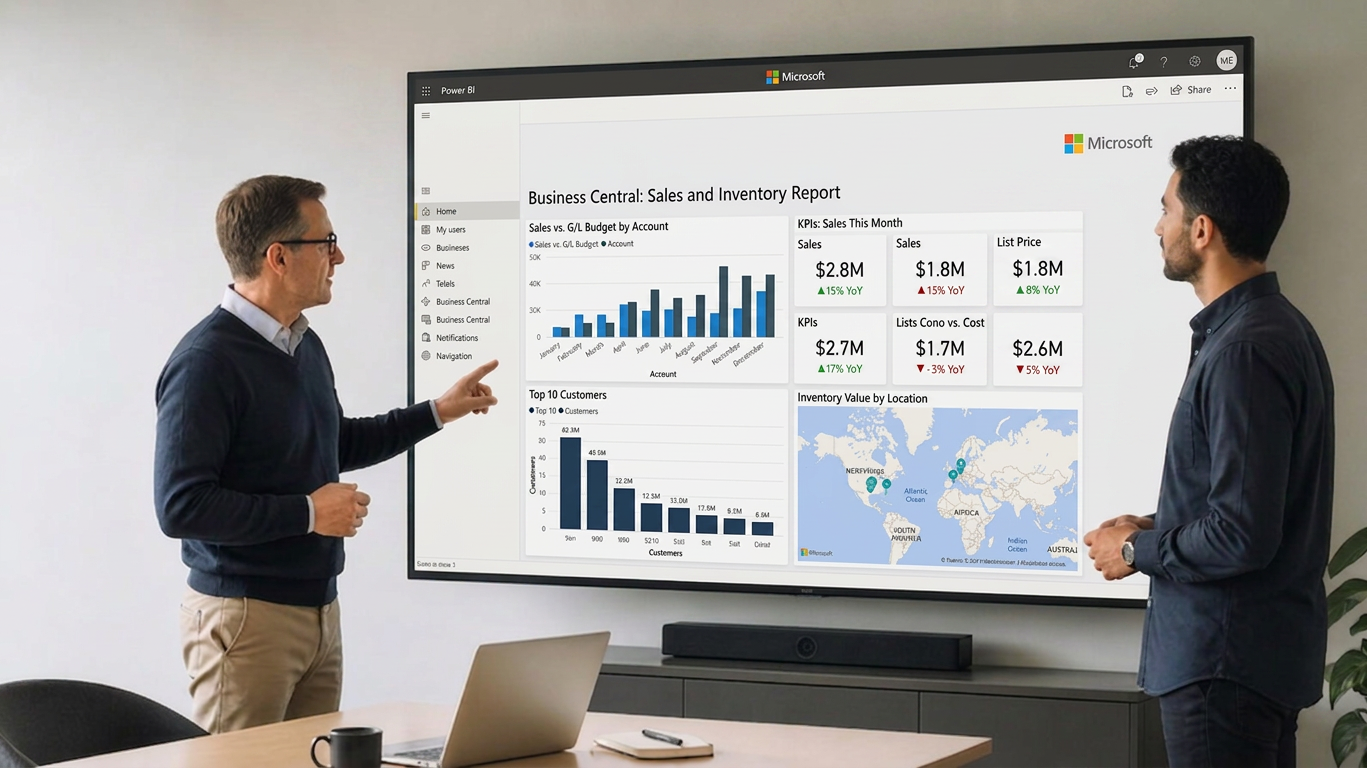Open the settings gear in the top bar
Screen dimensions: 1367x768
click(1195, 61)
